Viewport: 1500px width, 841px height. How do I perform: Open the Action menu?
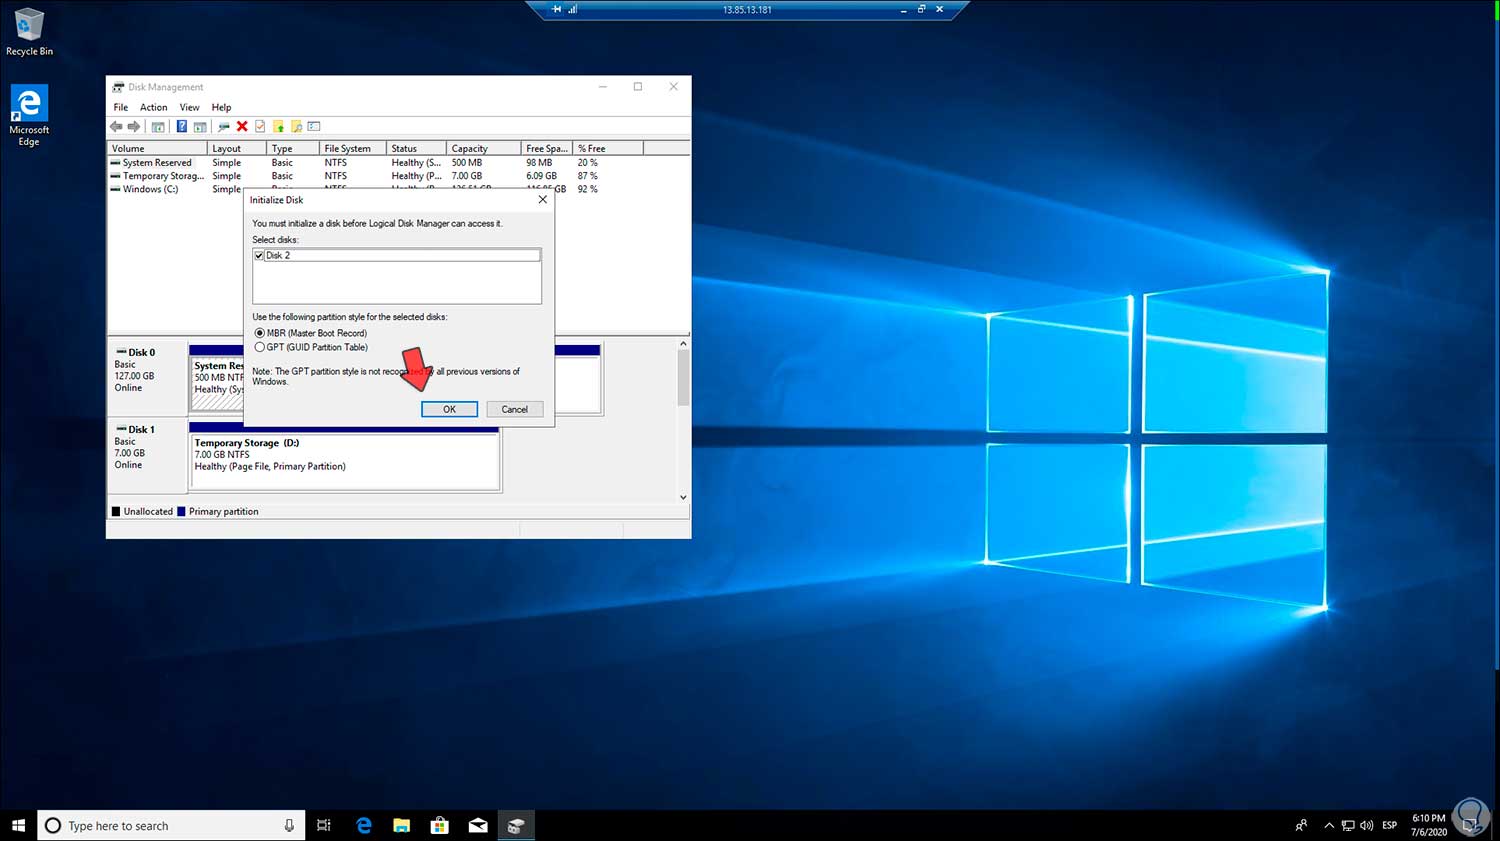coord(153,107)
